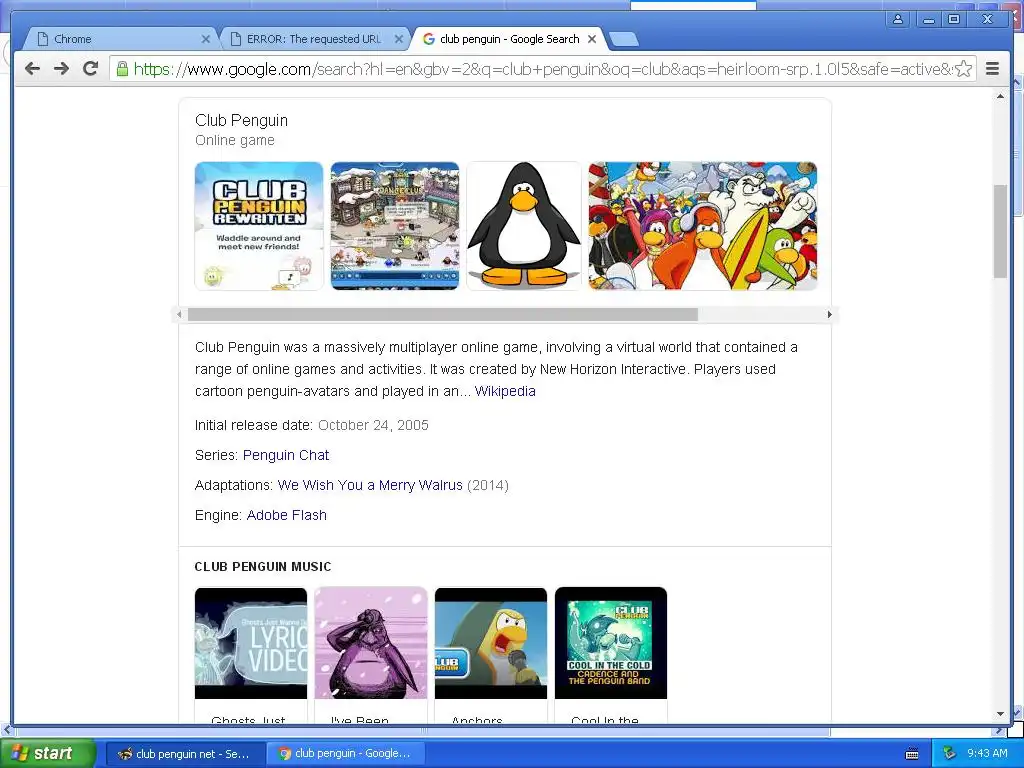Open the purple penguin music thumbnail
The image size is (1024, 768).
371,643
